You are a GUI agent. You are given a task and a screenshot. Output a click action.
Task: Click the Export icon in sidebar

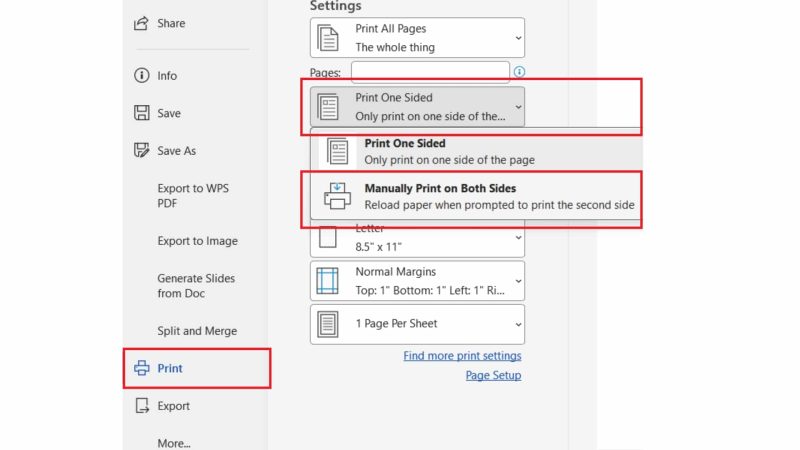click(141, 406)
